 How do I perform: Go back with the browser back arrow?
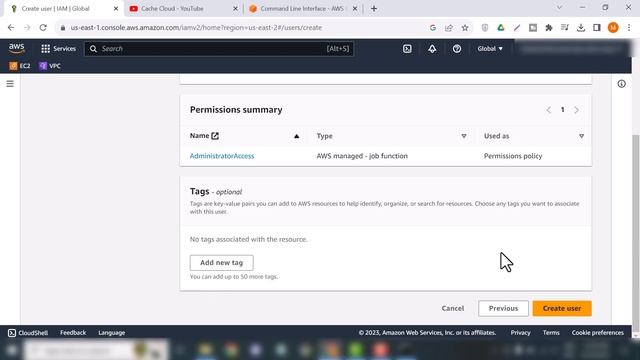point(11,28)
